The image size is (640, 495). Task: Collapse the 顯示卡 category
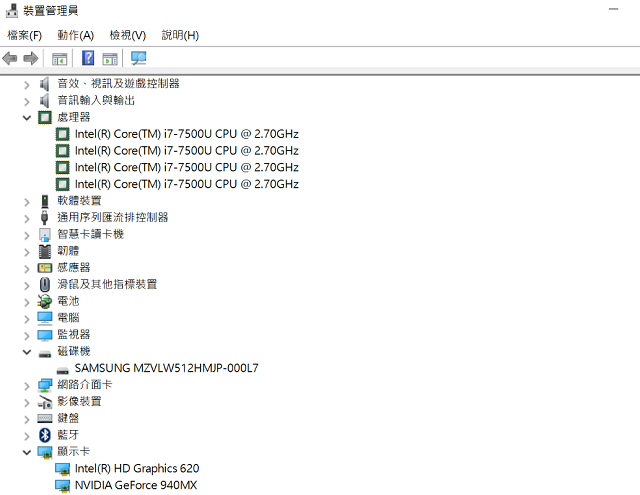[x=27, y=452]
